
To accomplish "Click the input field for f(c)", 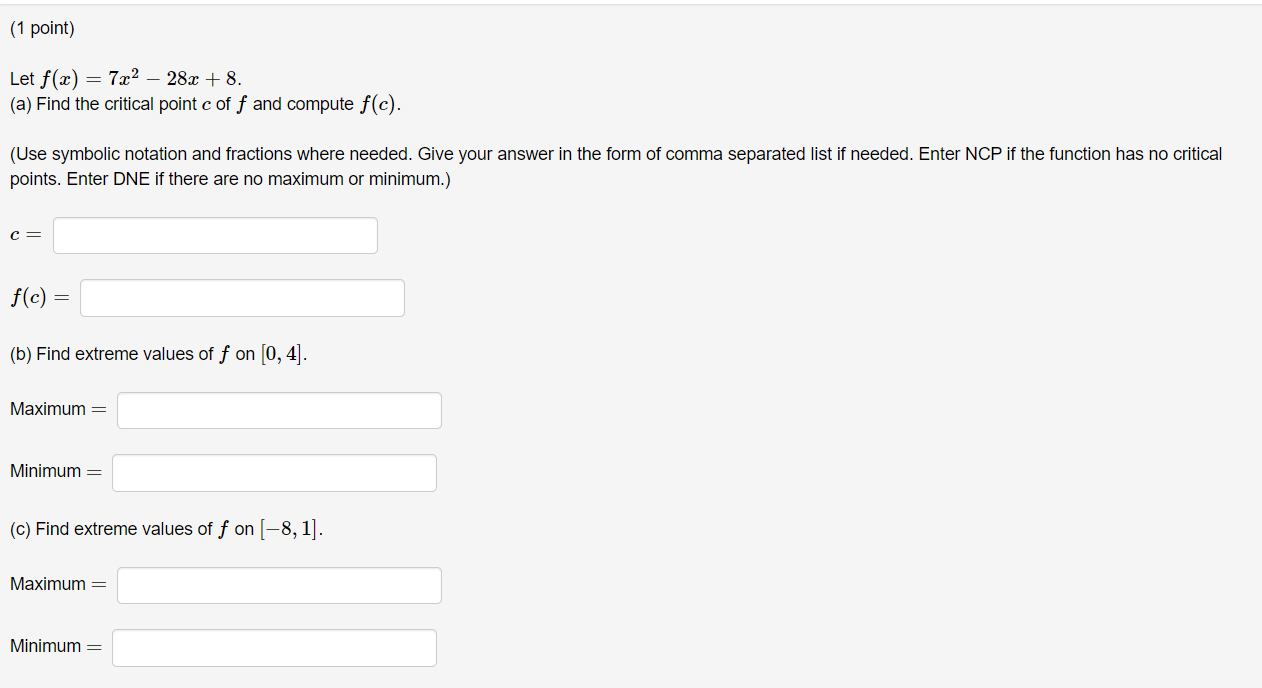I will (242, 297).
